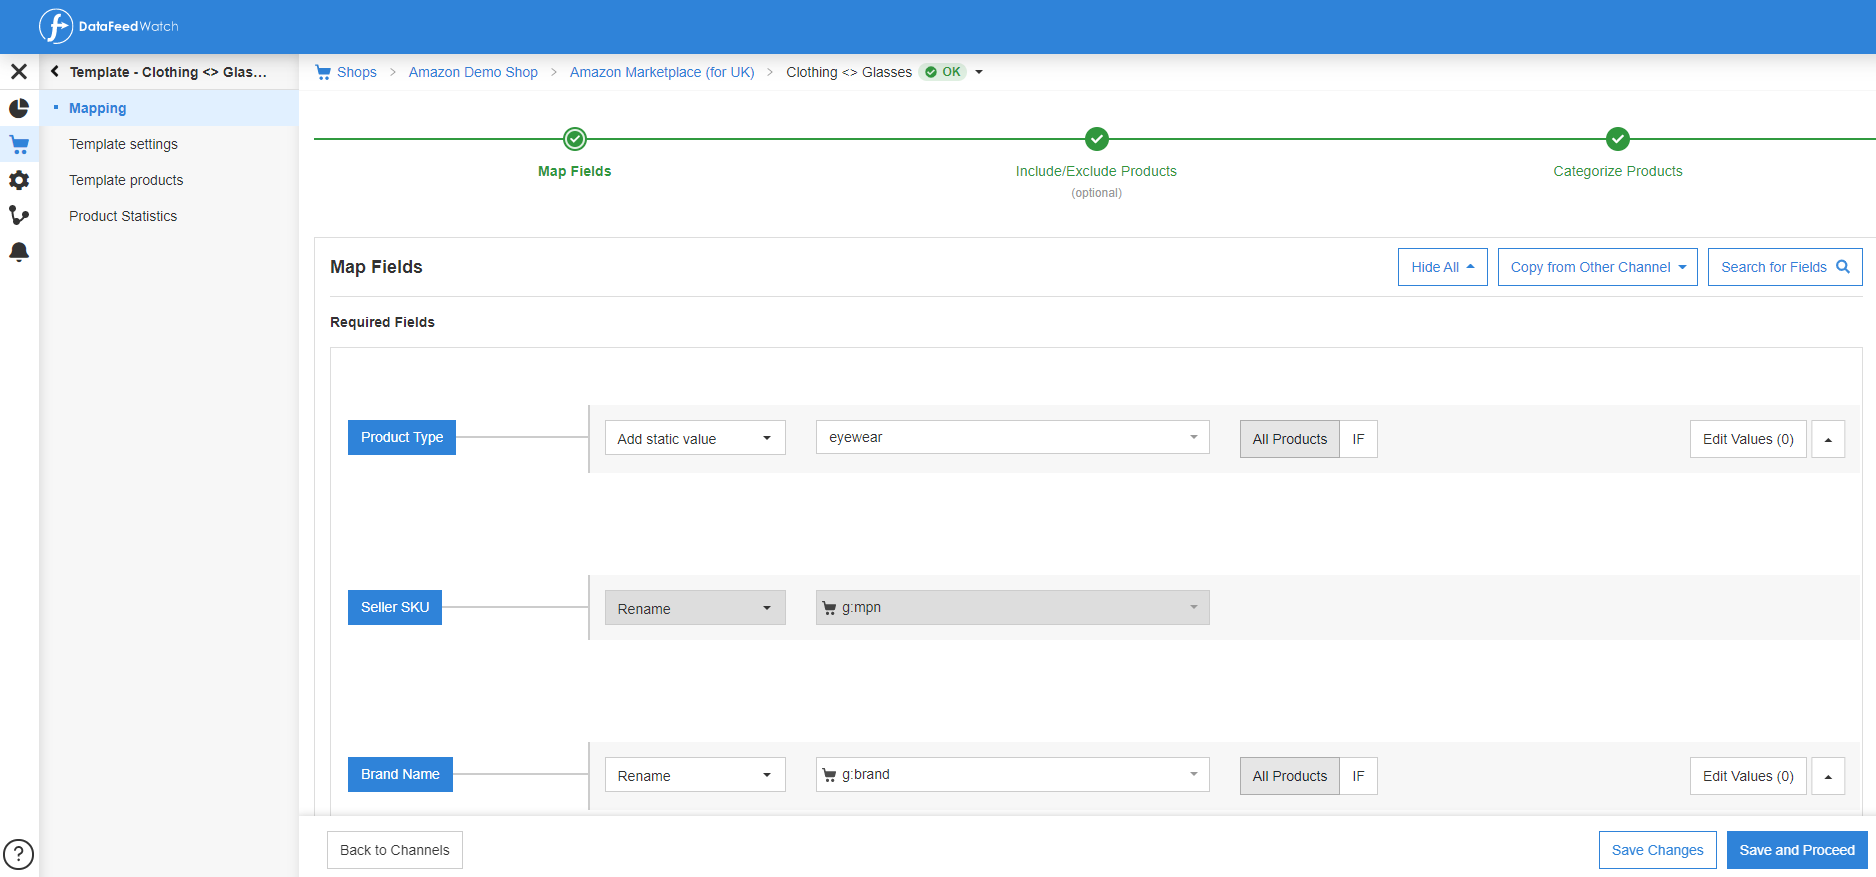Open the g:mpn field dropdown

1013,607
